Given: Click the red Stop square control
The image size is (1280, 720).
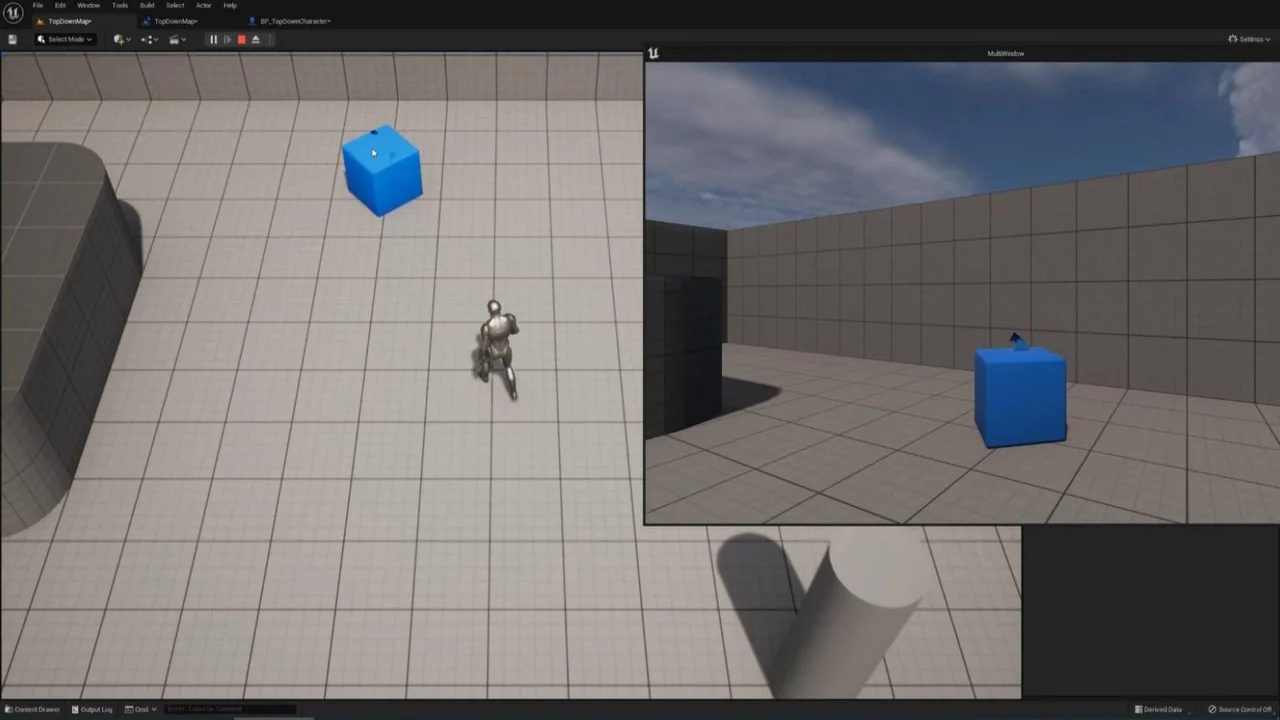Looking at the screenshot, I should click(241, 39).
